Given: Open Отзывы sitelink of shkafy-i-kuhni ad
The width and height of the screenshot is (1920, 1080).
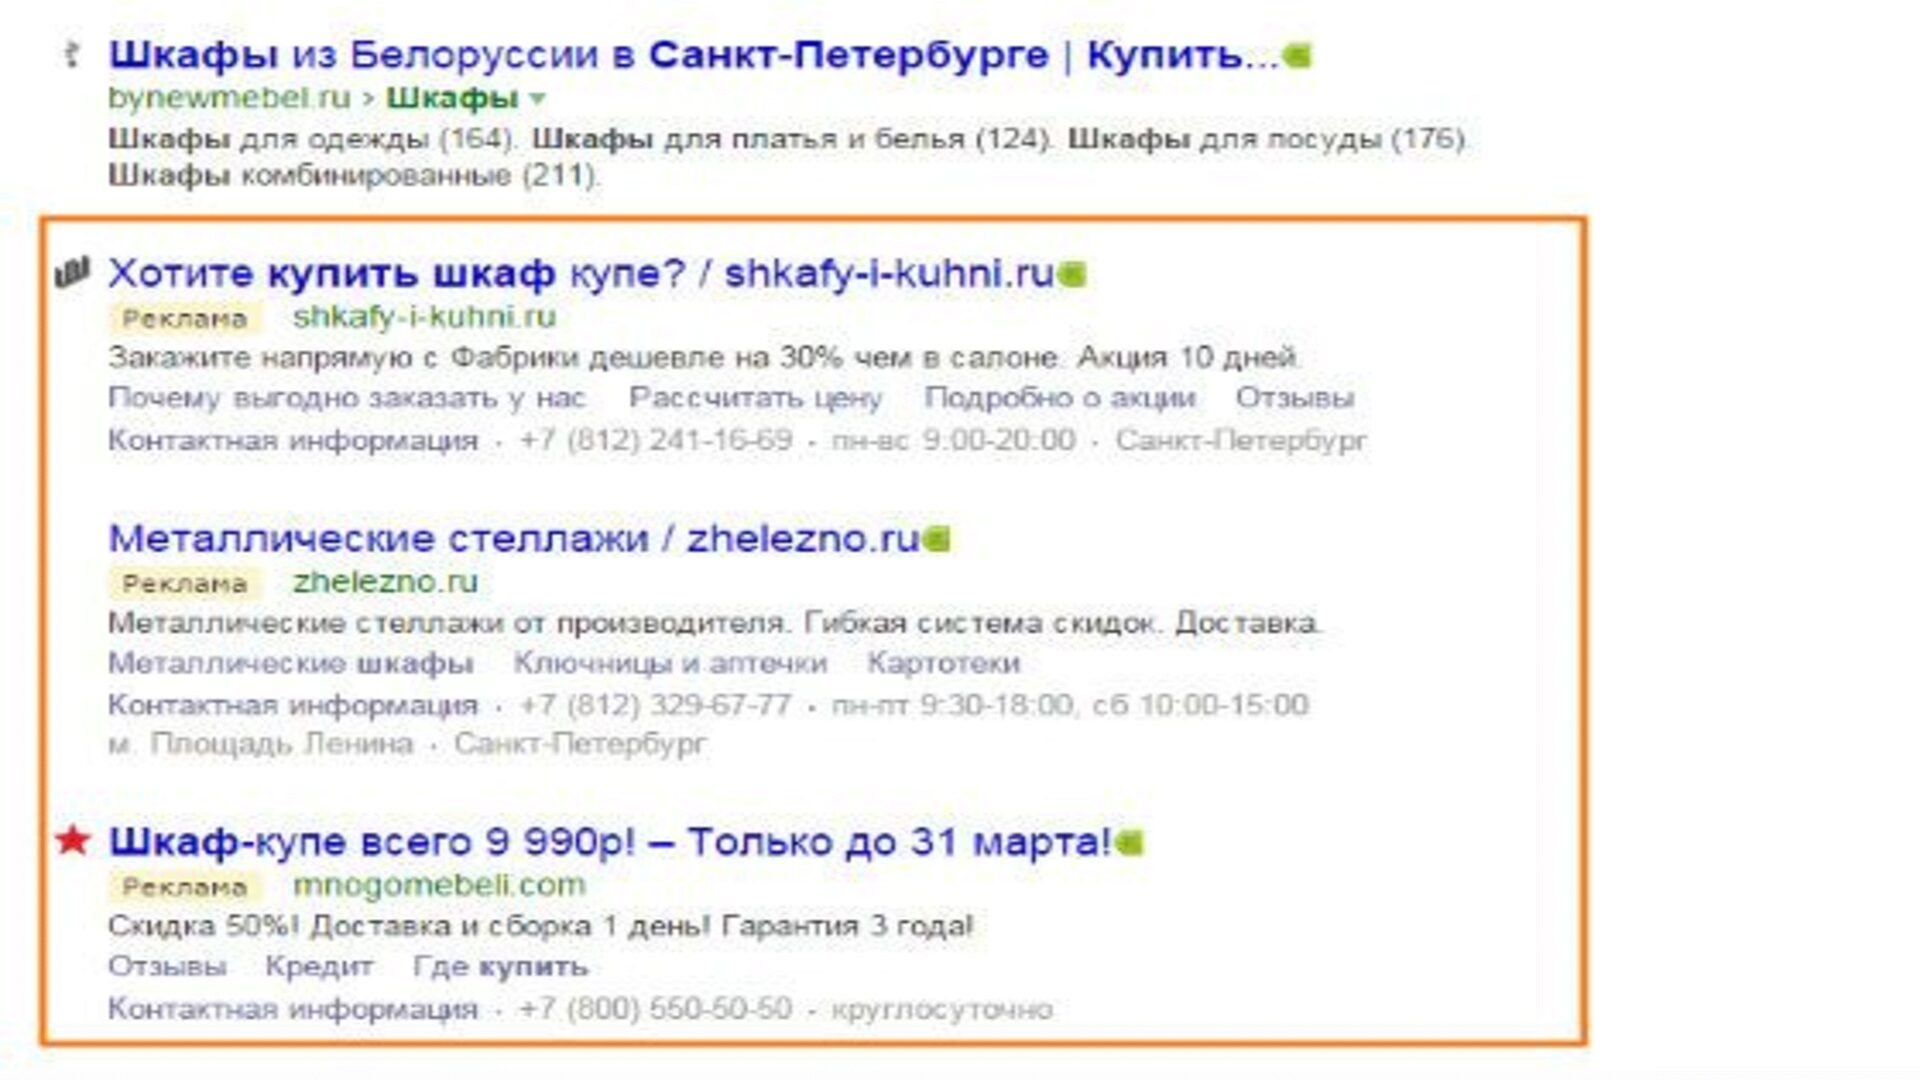Looking at the screenshot, I should point(1295,398).
